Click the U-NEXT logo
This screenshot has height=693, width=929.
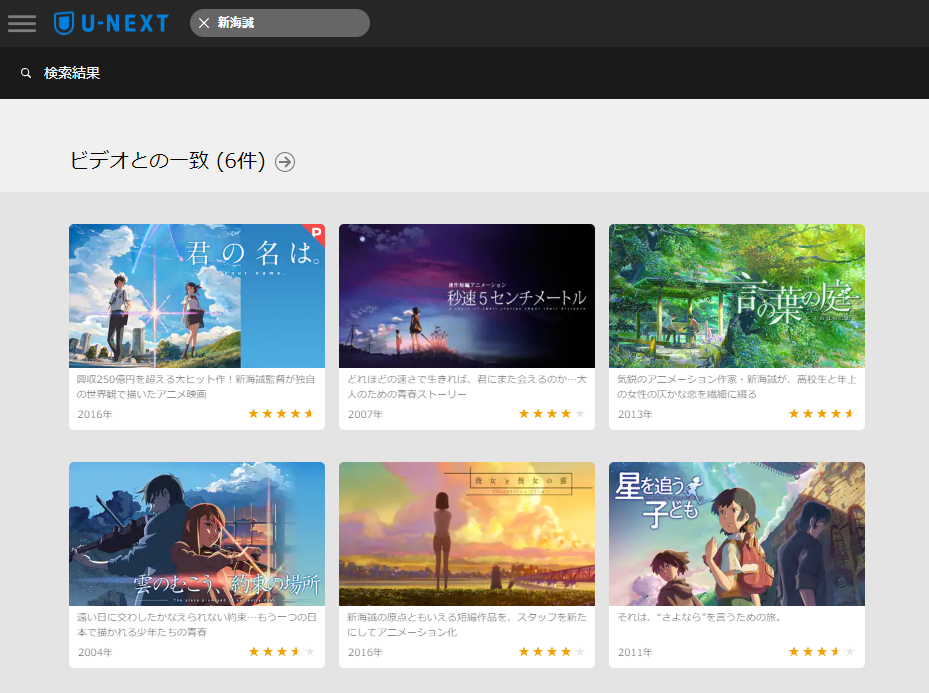(111, 23)
